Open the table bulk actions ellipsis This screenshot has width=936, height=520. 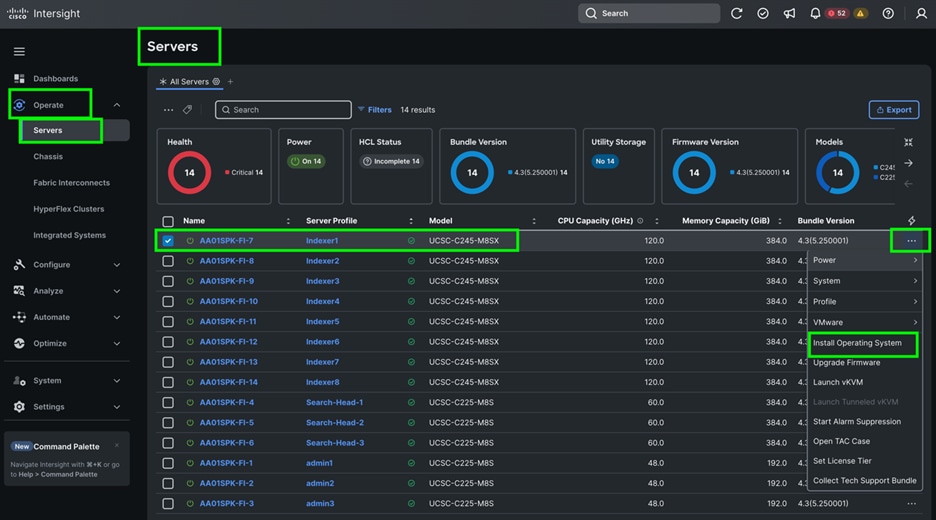168,110
